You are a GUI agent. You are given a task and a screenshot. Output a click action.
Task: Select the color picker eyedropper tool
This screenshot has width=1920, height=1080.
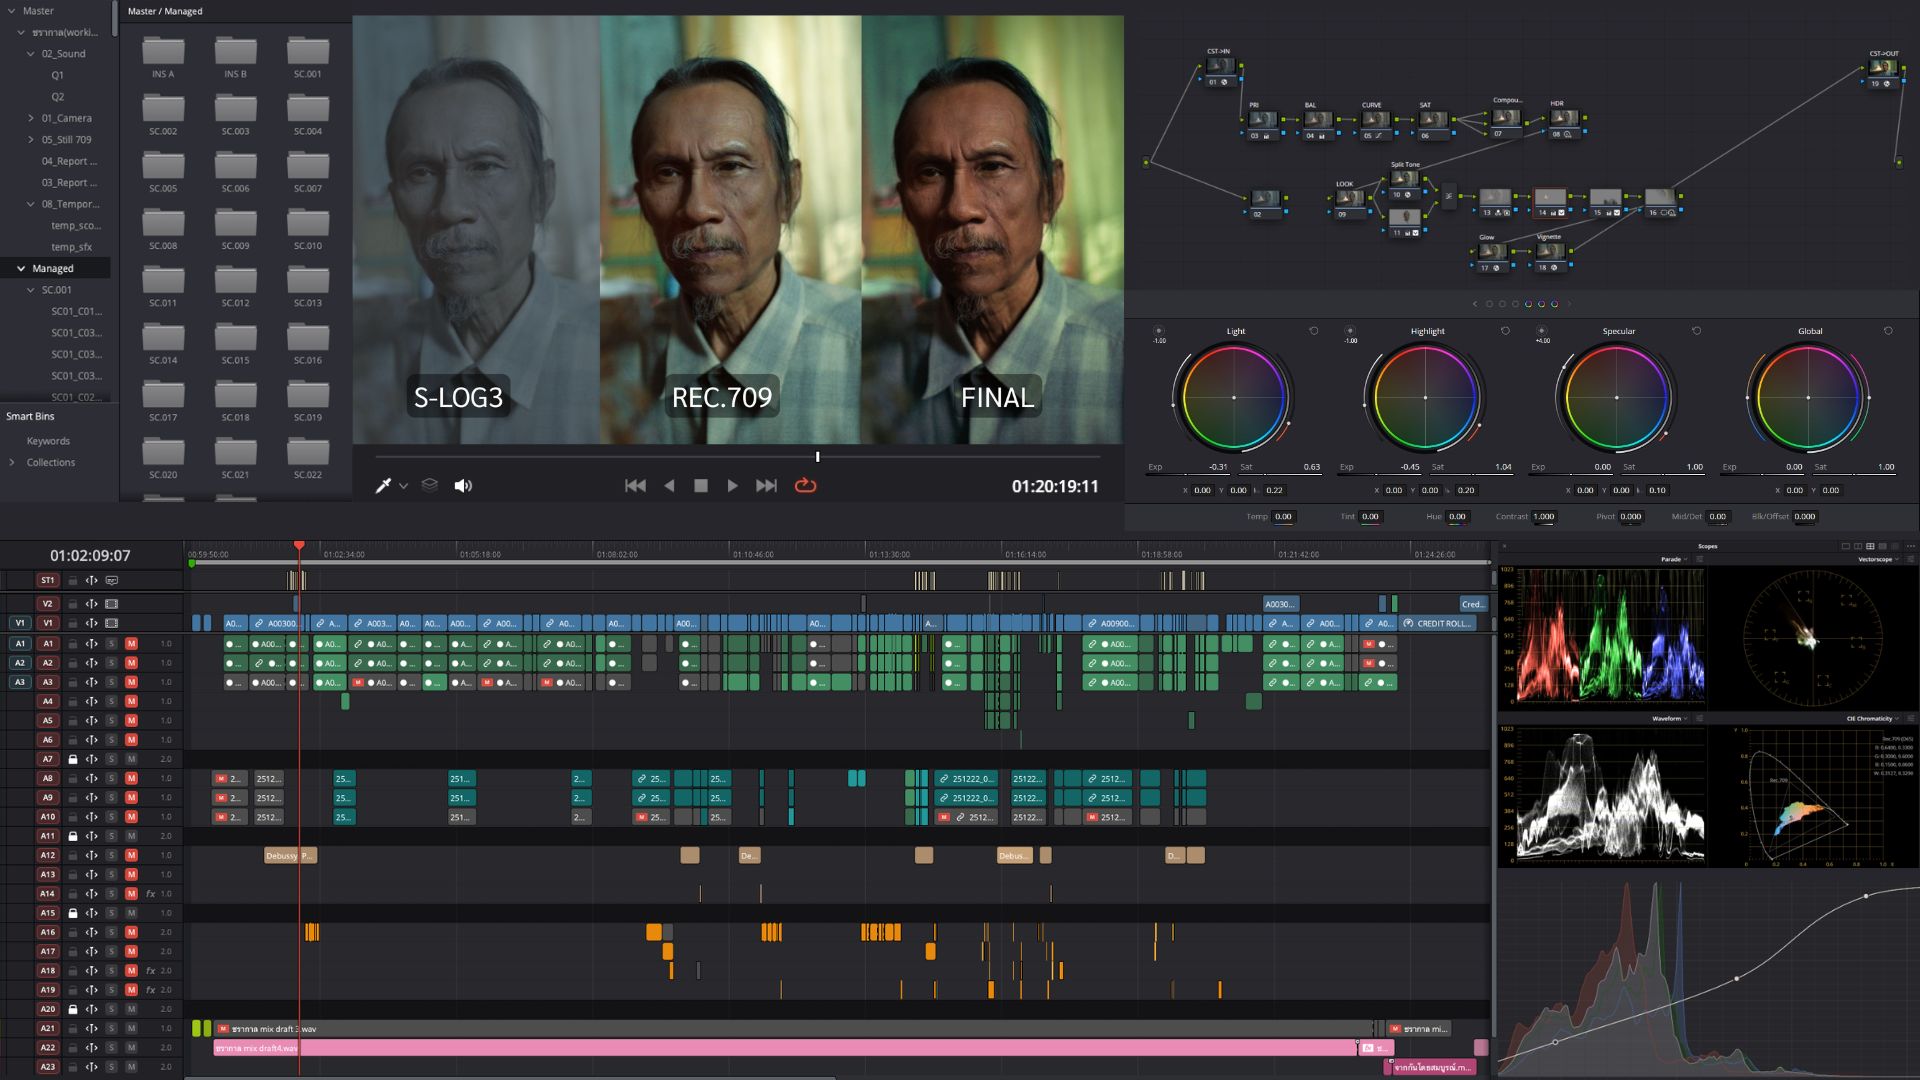(x=382, y=485)
